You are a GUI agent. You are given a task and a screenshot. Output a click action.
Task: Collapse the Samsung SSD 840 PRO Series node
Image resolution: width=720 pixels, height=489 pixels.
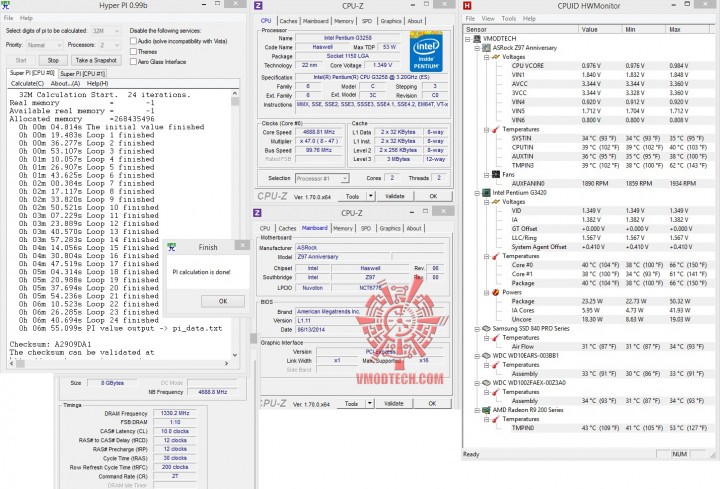(477, 328)
